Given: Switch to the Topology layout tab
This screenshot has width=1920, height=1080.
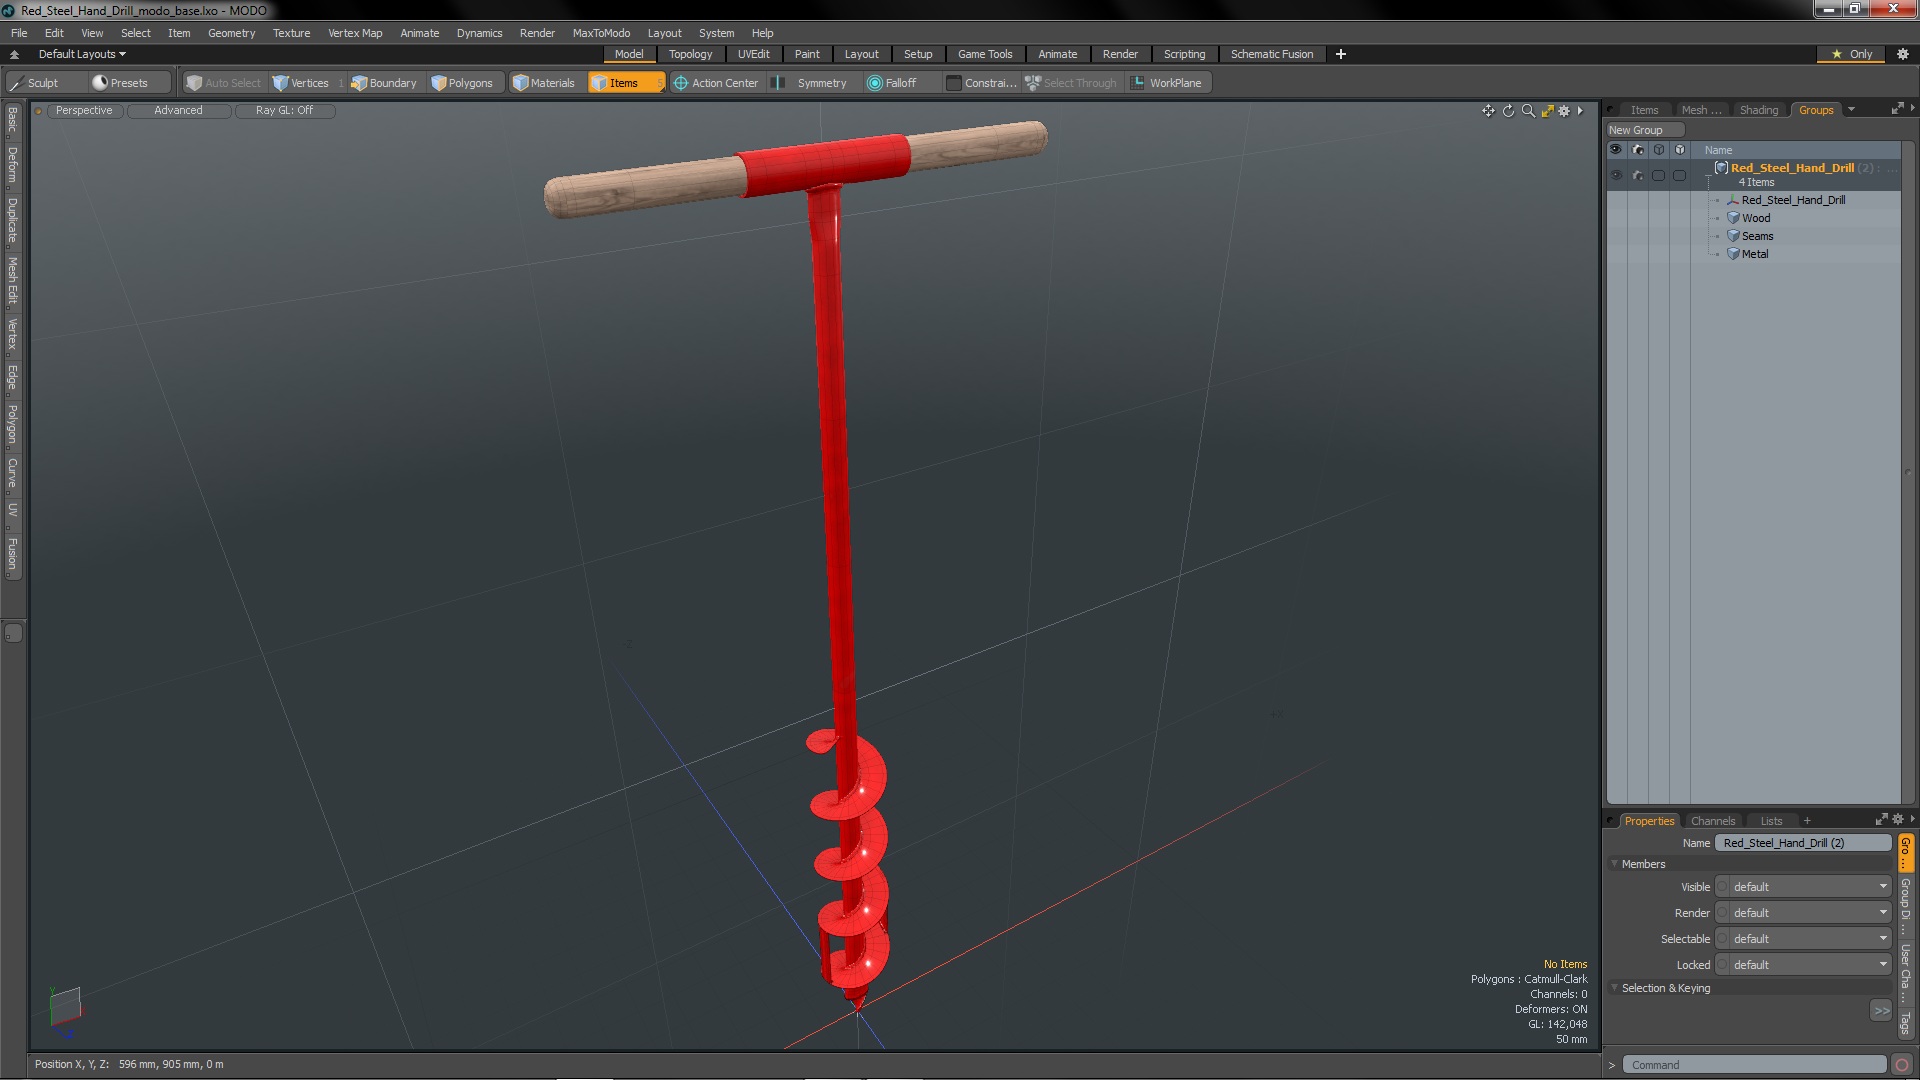Looking at the screenshot, I should pyautogui.click(x=690, y=54).
